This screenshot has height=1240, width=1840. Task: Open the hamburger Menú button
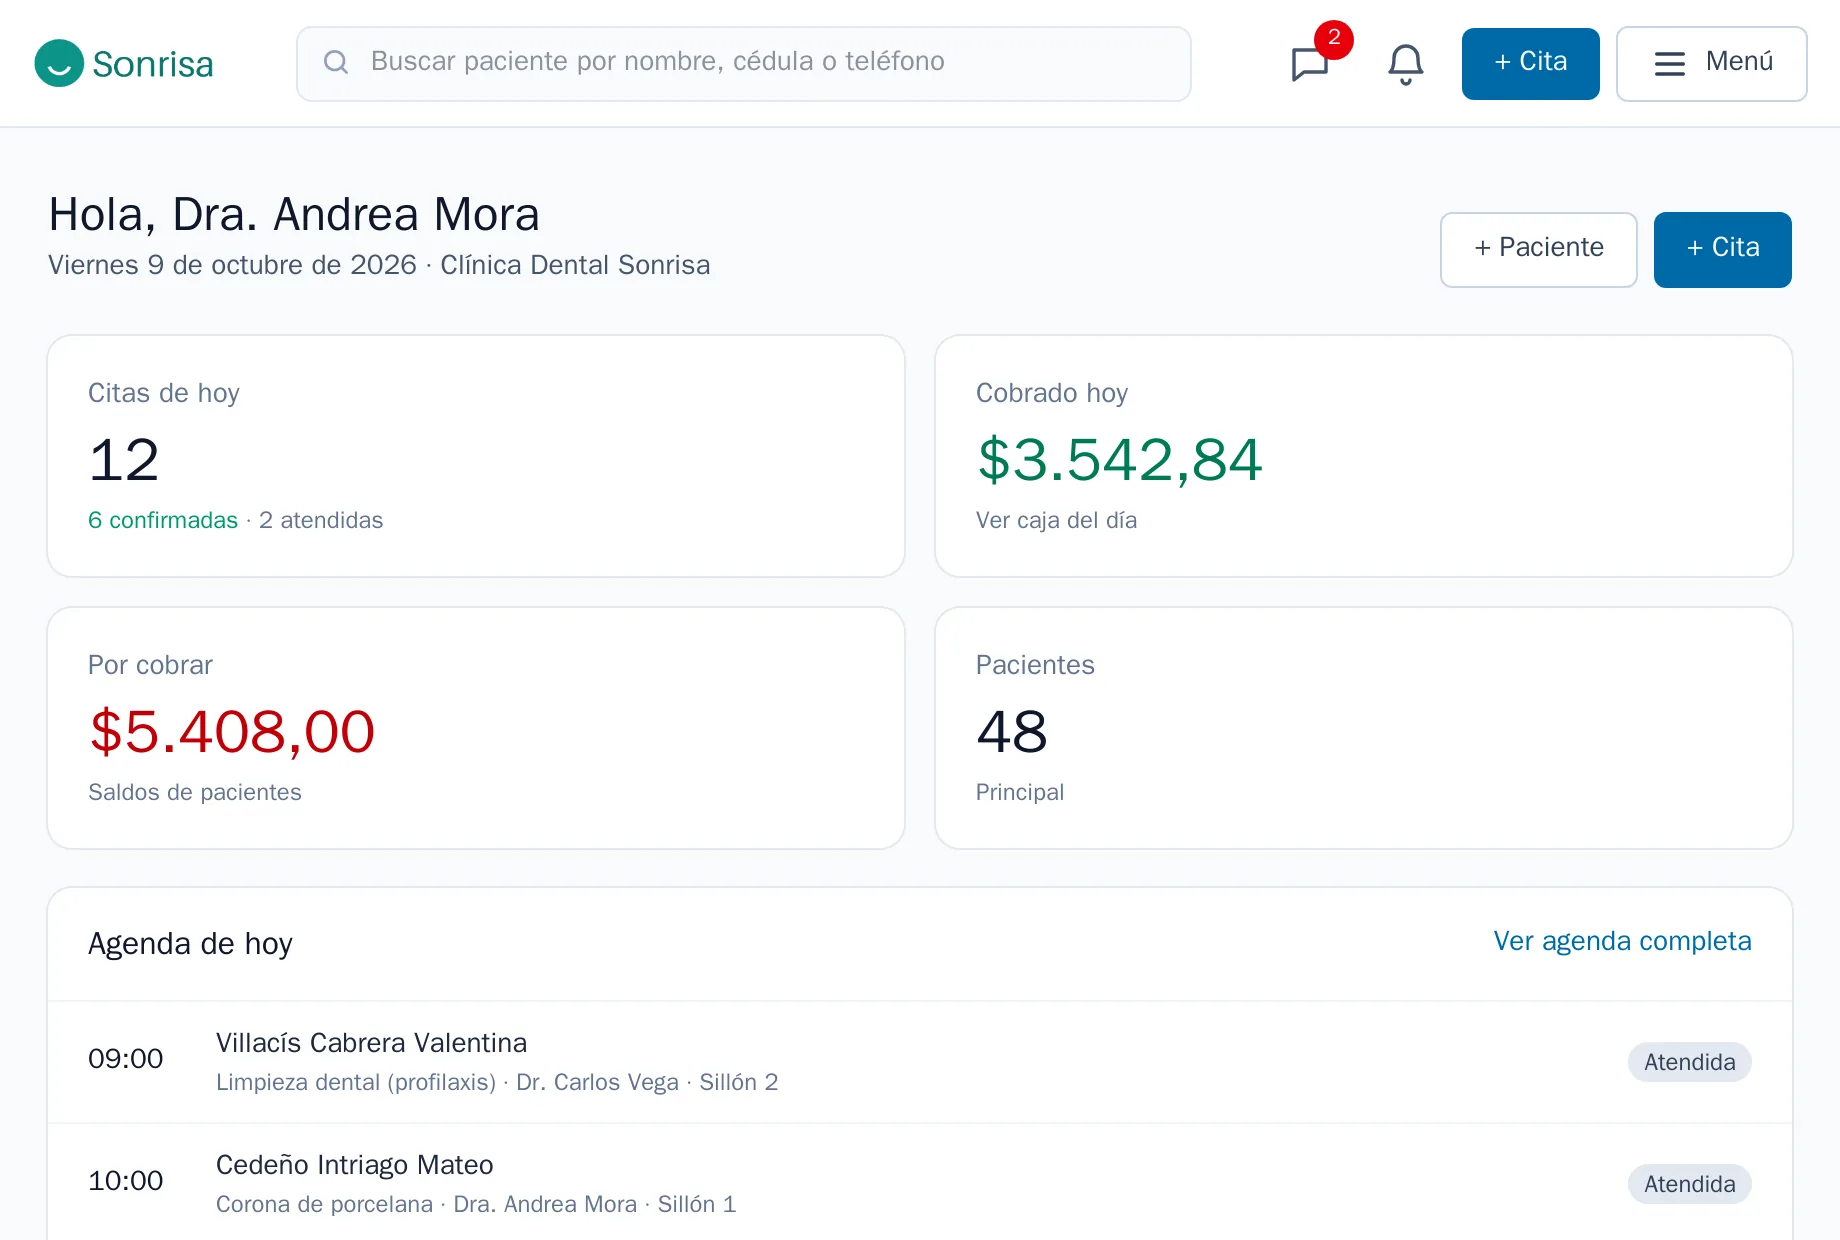click(x=1711, y=64)
